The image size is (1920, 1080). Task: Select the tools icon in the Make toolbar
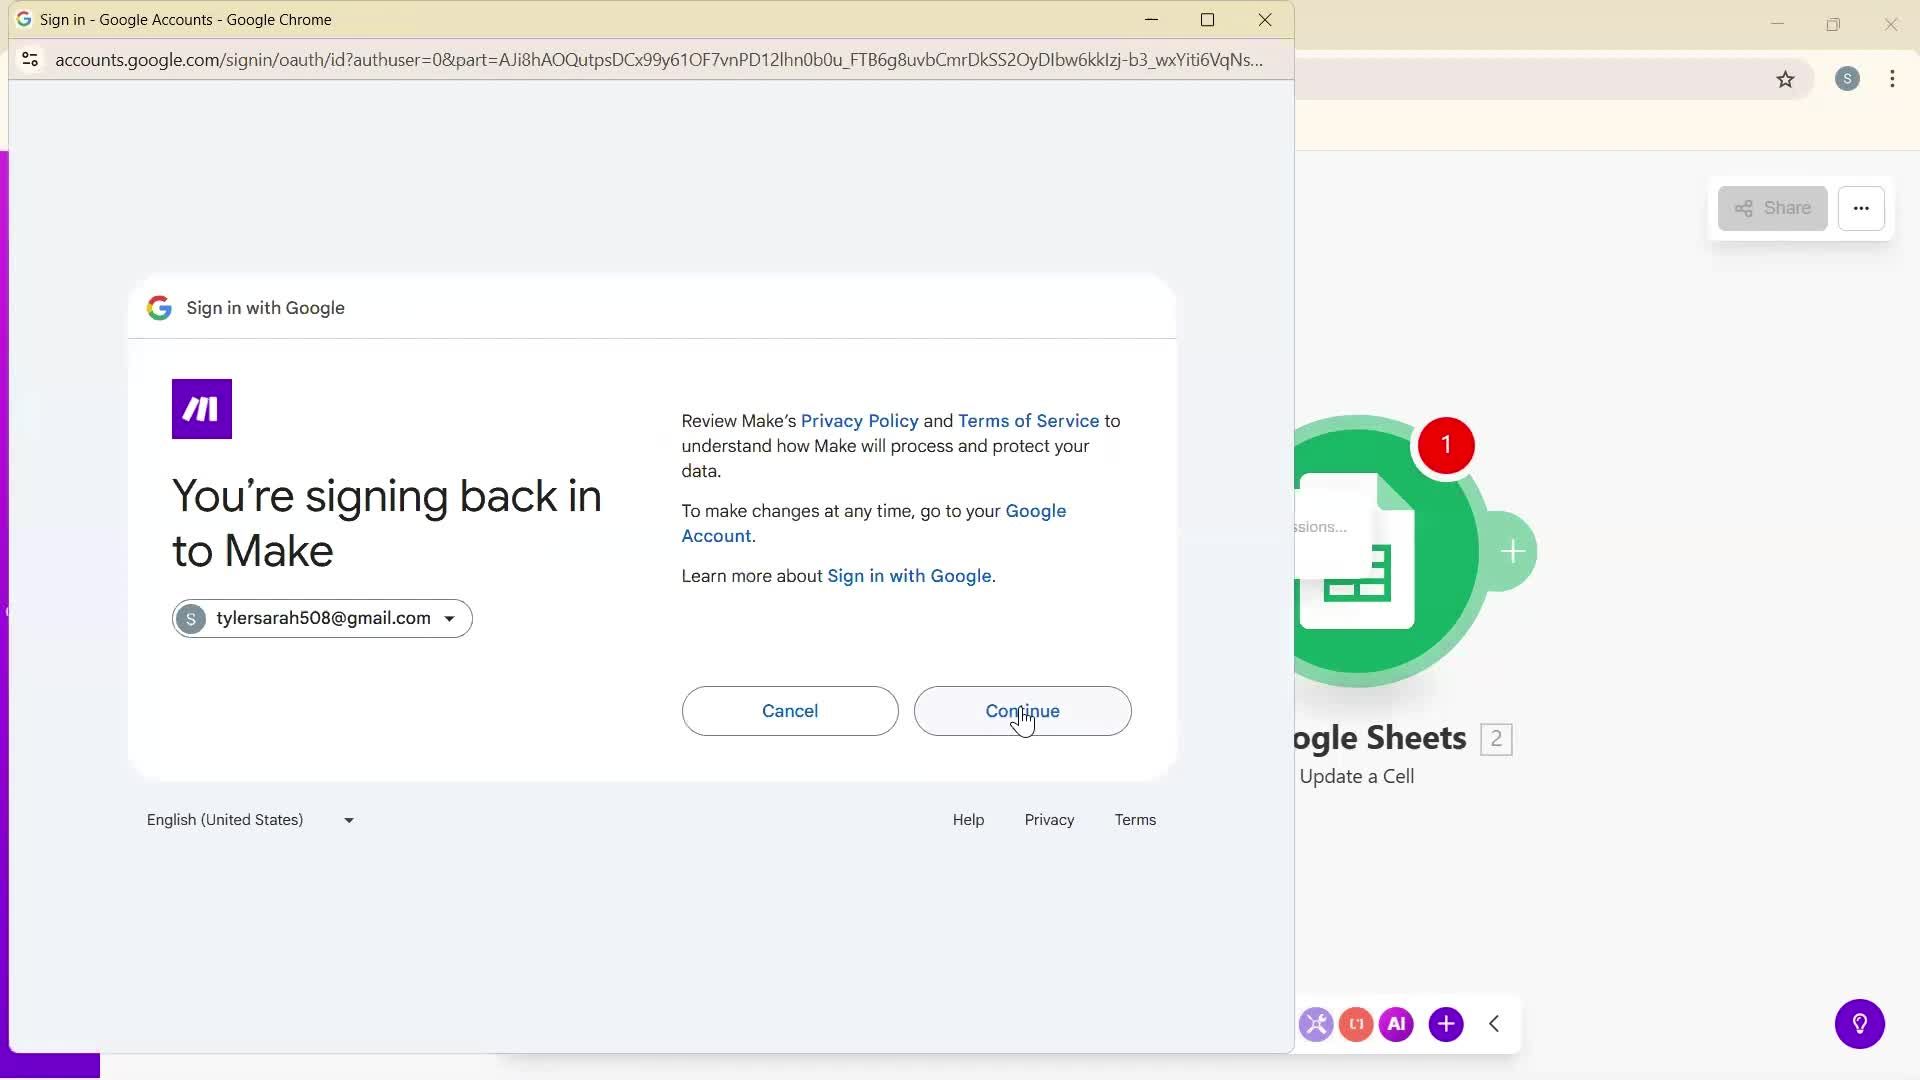1316,1024
